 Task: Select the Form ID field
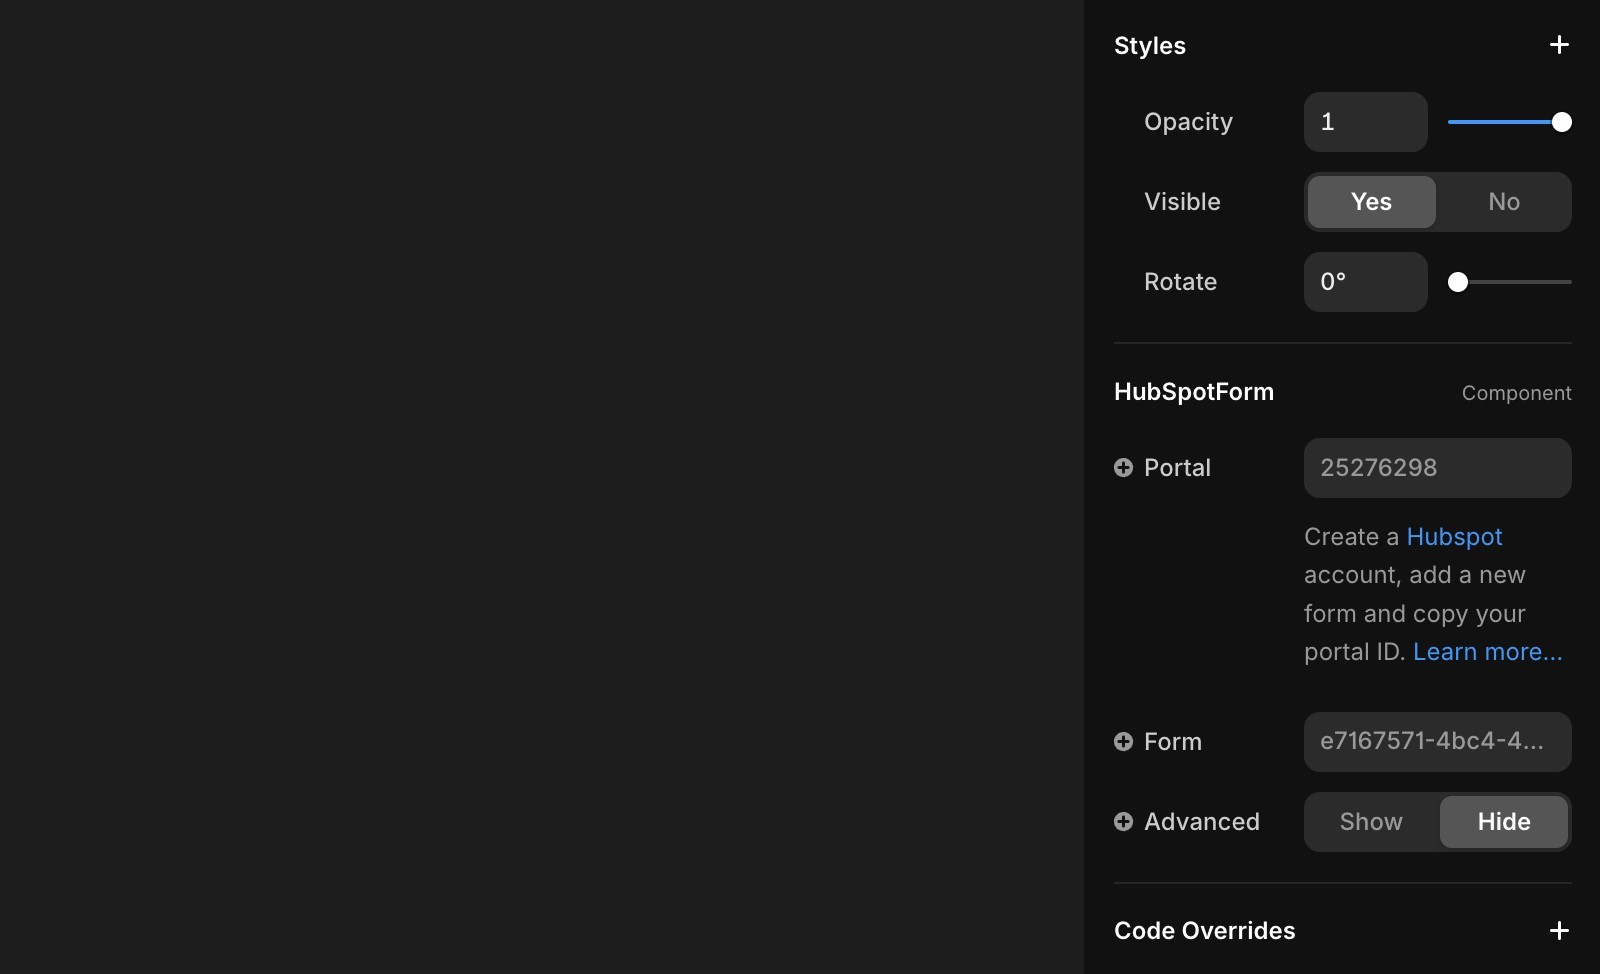pyautogui.click(x=1437, y=741)
